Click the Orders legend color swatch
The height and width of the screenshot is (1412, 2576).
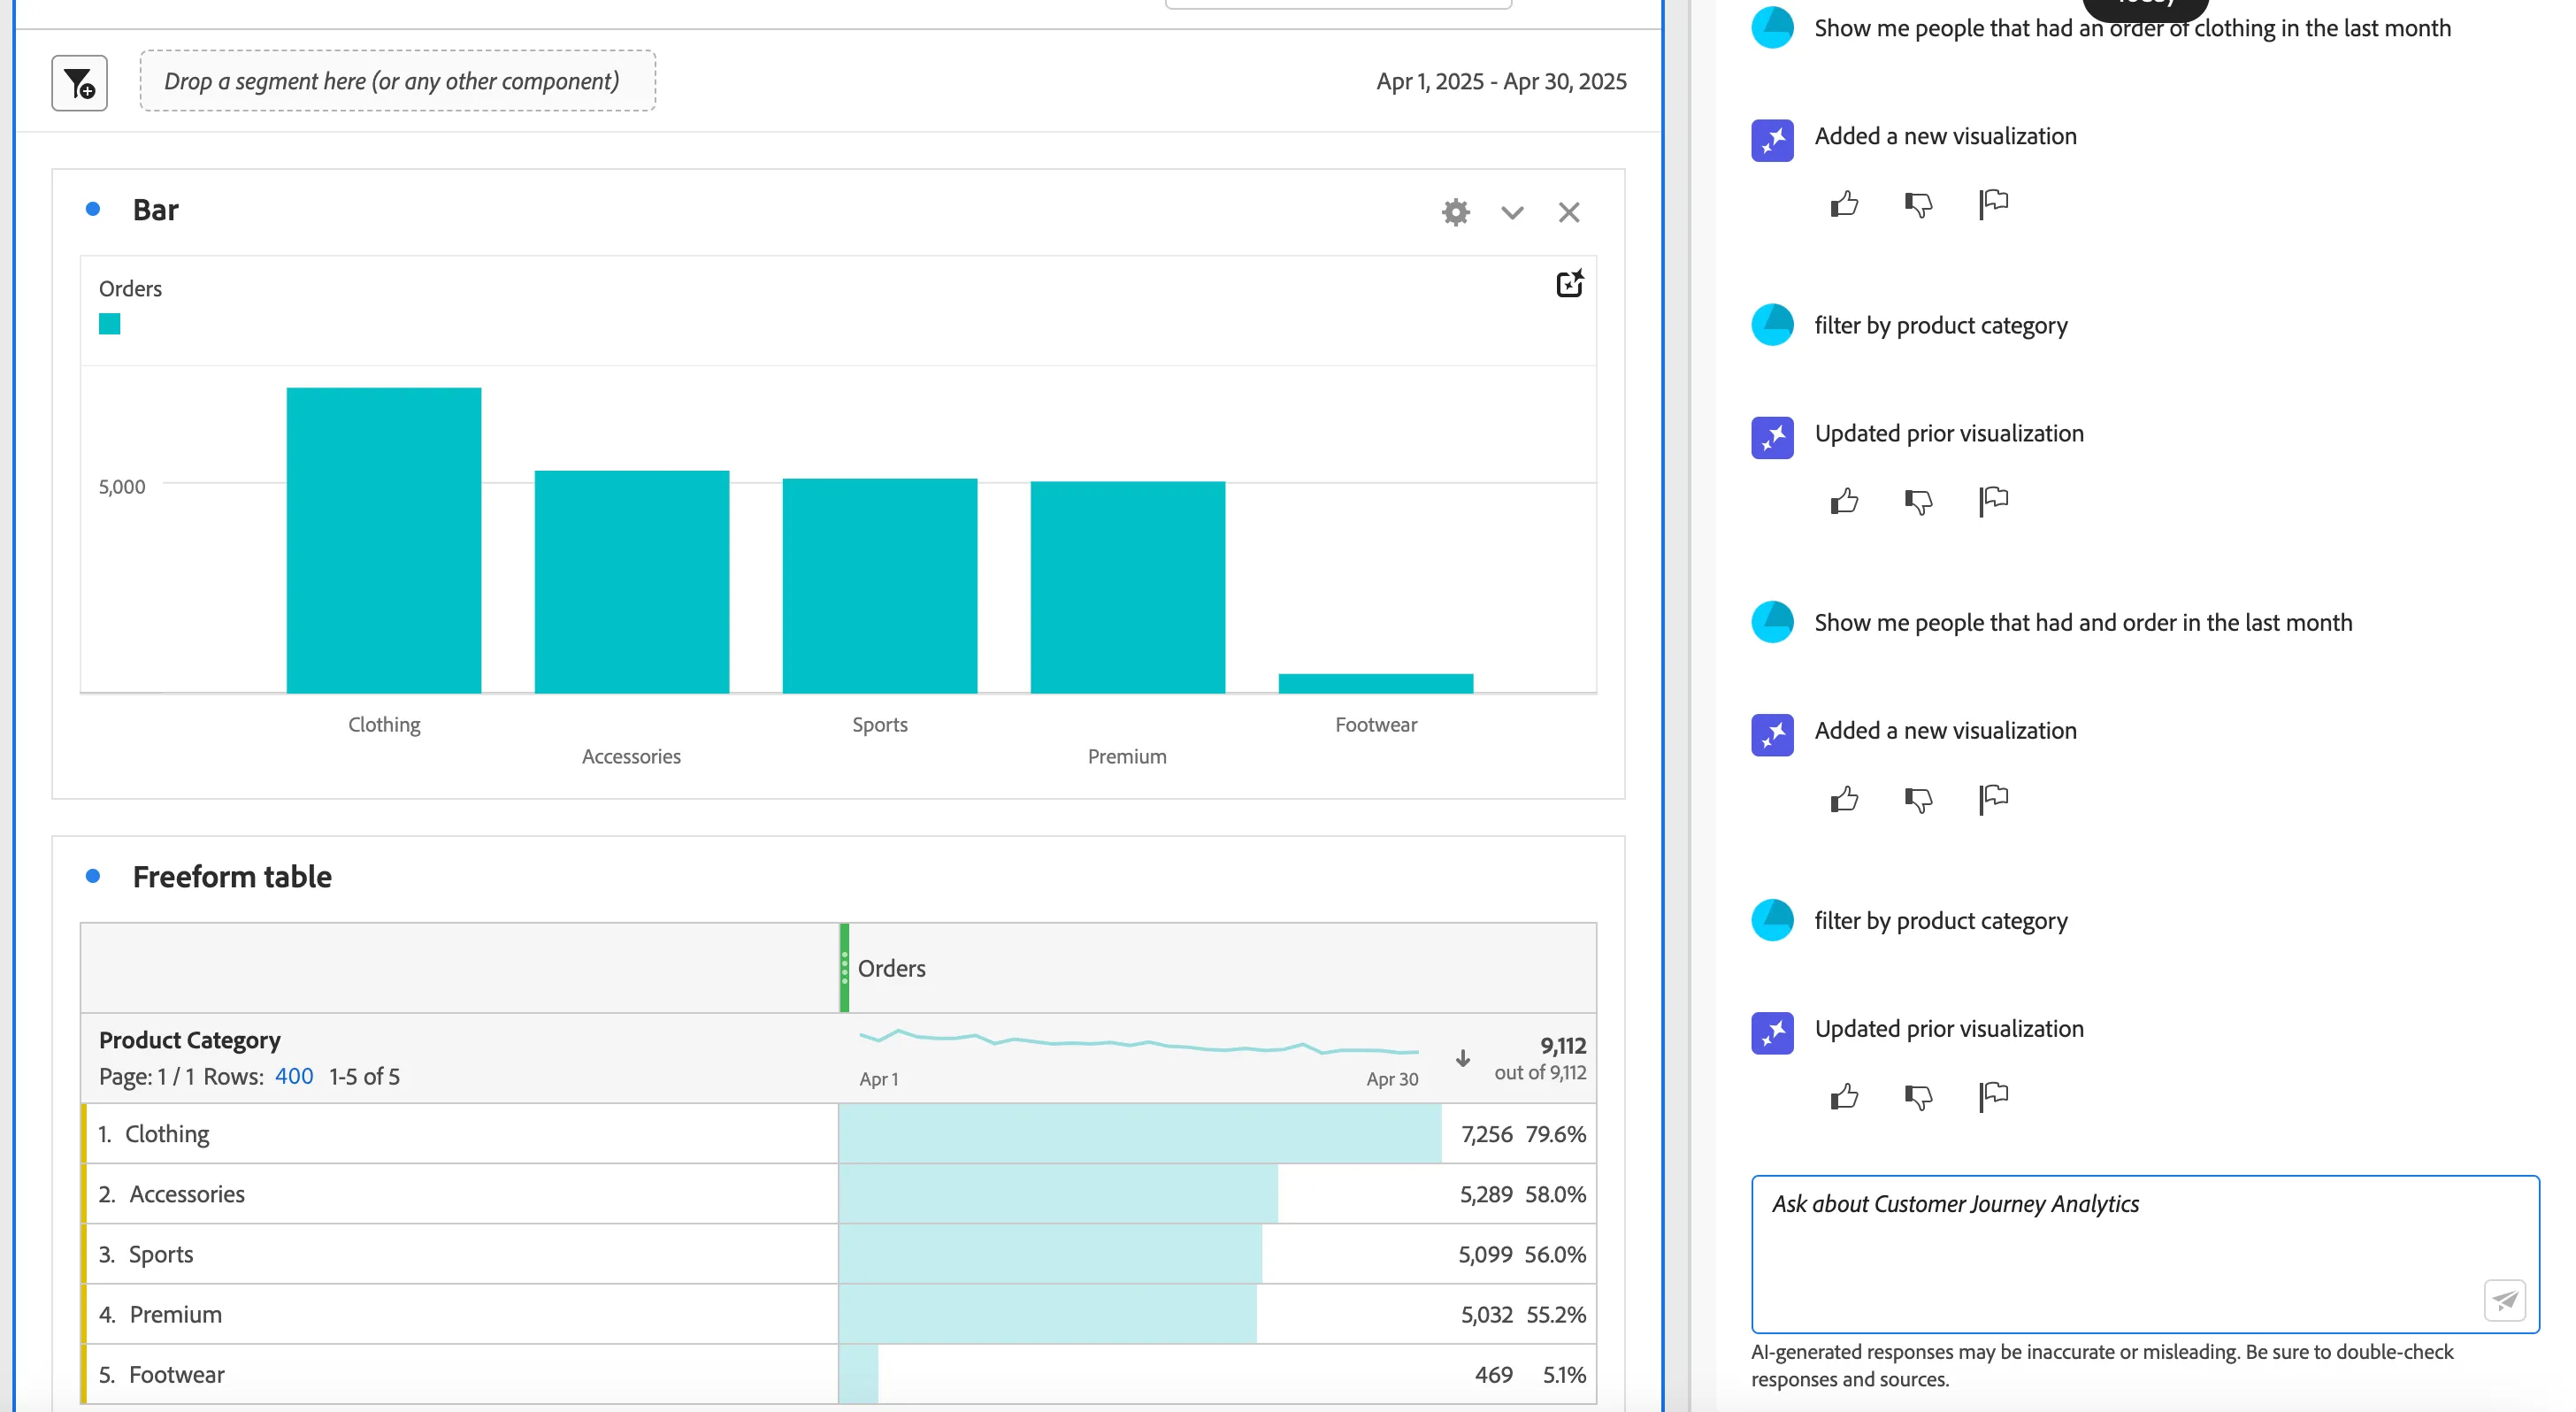point(110,324)
